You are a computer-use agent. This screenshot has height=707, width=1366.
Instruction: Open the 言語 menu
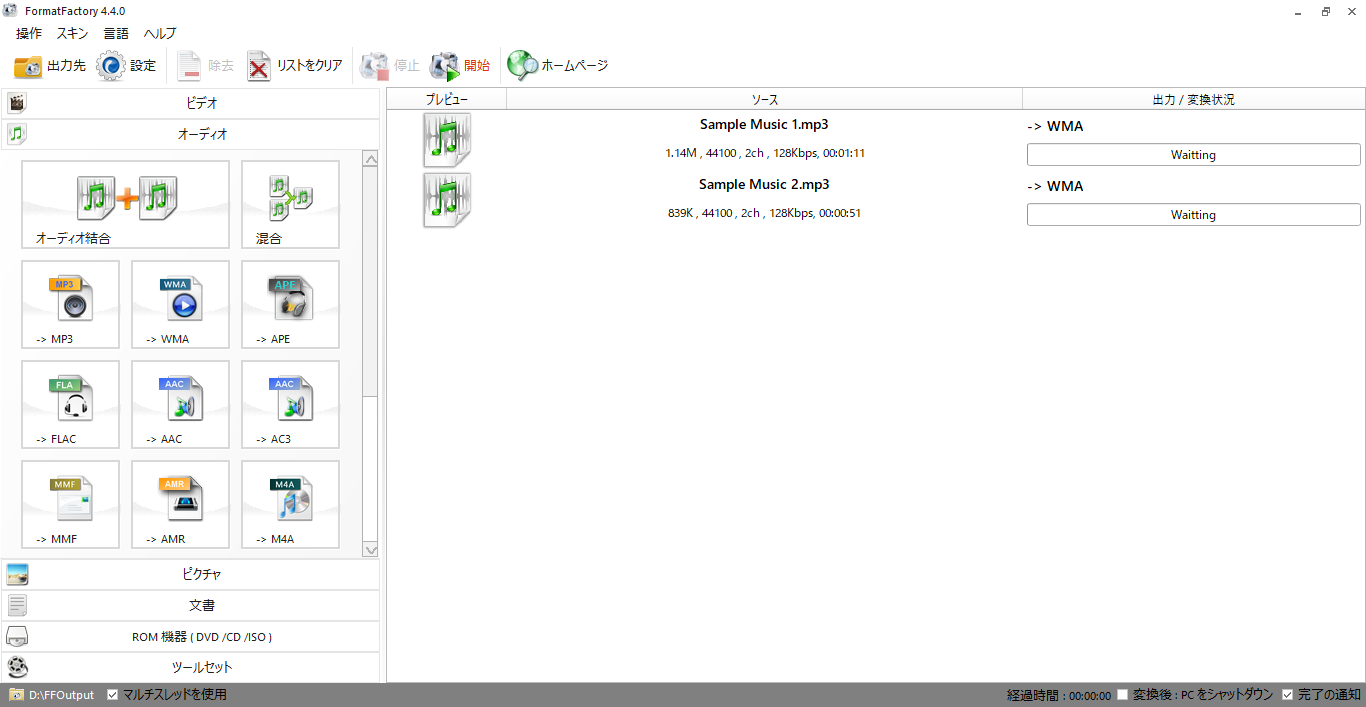pos(116,33)
